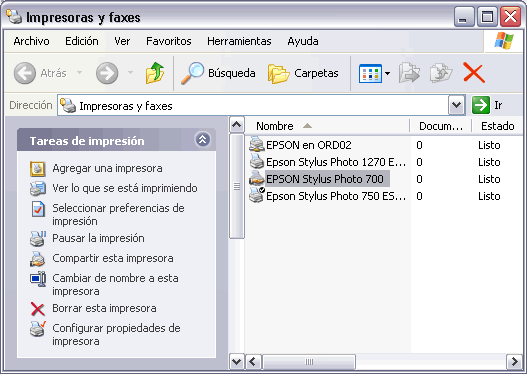Image resolution: width=527 pixels, height=374 pixels.
Task: Click Seleccionar preferencias de impresión icon
Action: coord(38,209)
